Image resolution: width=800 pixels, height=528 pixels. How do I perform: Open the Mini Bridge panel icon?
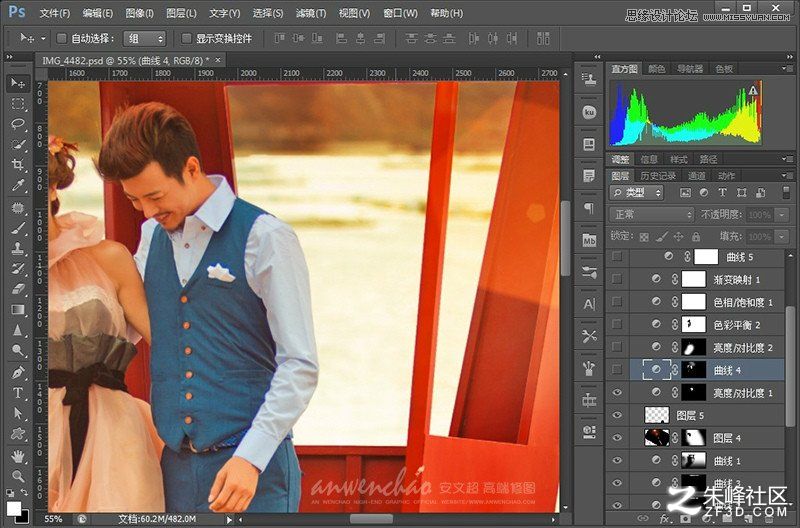click(589, 240)
